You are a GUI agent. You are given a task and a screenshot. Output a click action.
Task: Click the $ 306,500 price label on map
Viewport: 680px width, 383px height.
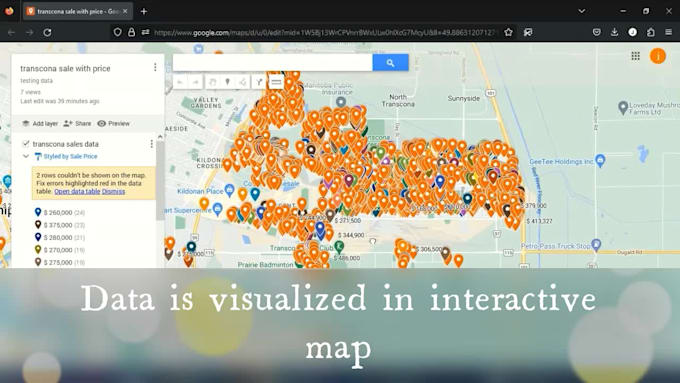pyautogui.click(x=428, y=249)
